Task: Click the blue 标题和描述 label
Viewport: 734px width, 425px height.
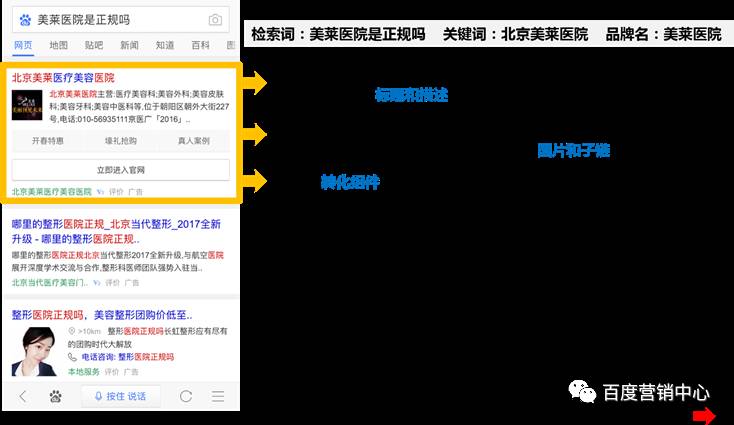Action: point(411,95)
